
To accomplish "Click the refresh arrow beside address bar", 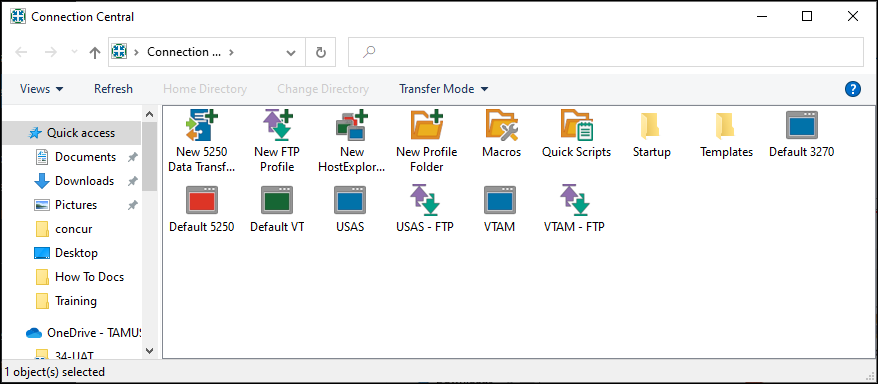I will (x=321, y=53).
